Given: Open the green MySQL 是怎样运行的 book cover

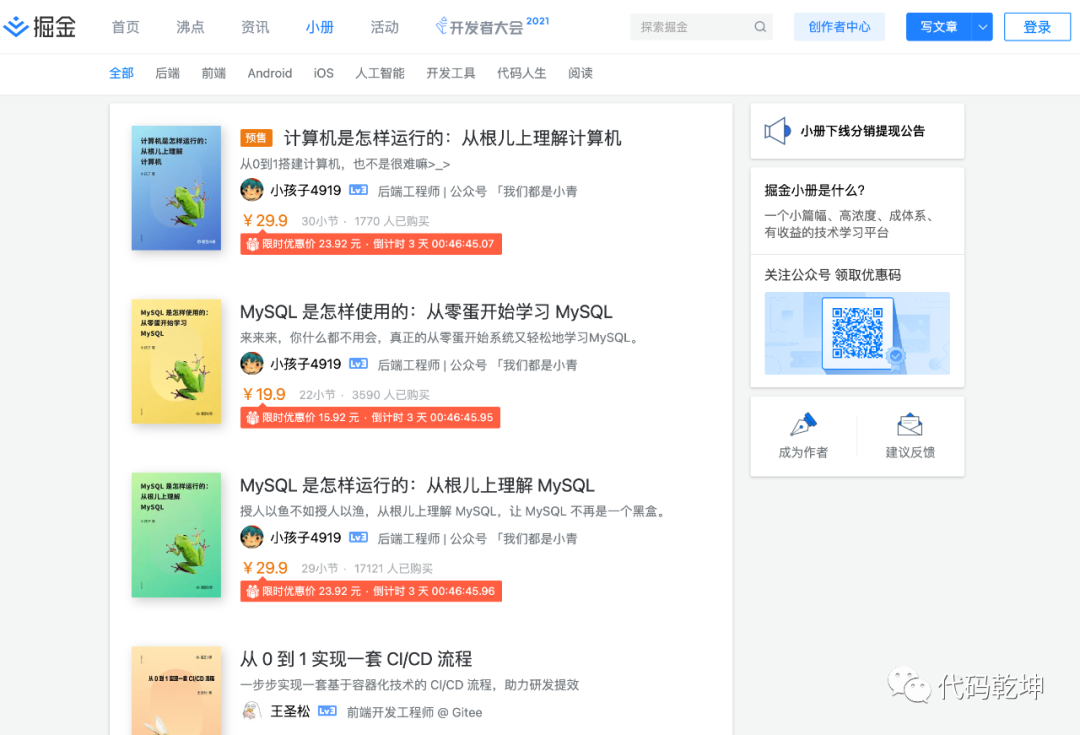Looking at the screenshot, I should (x=176, y=535).
